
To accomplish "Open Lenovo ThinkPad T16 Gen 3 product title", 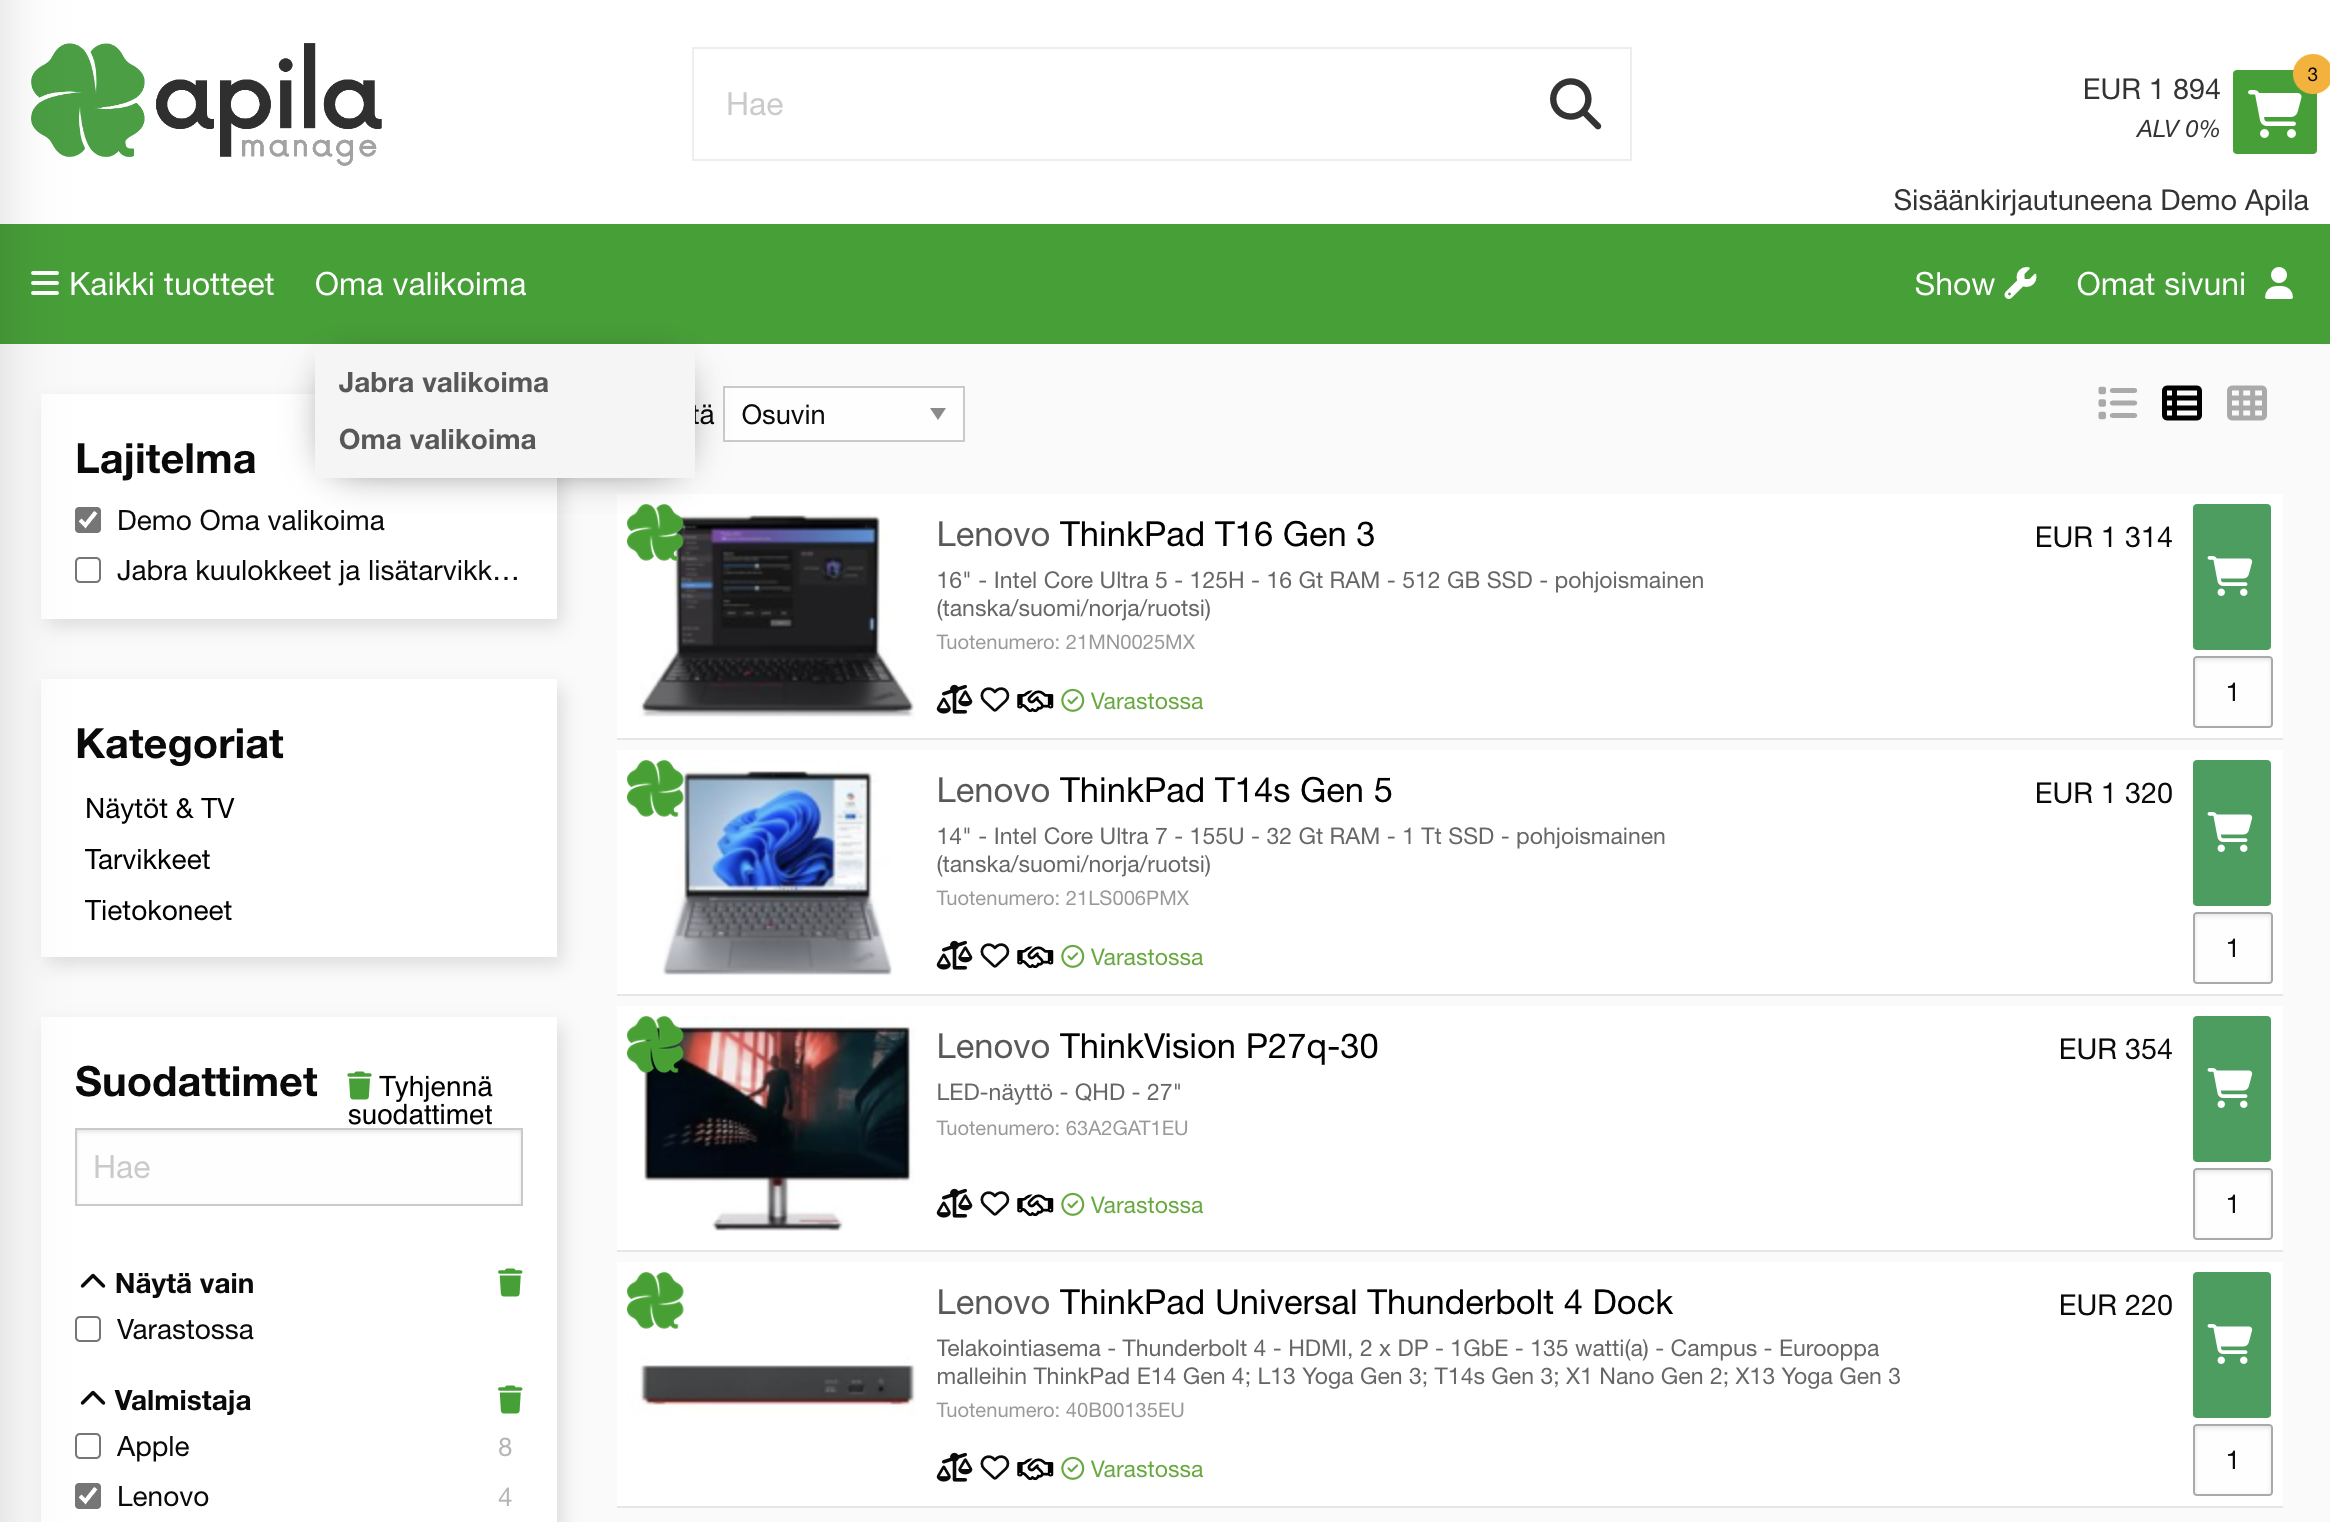I will pos(1155,534).
